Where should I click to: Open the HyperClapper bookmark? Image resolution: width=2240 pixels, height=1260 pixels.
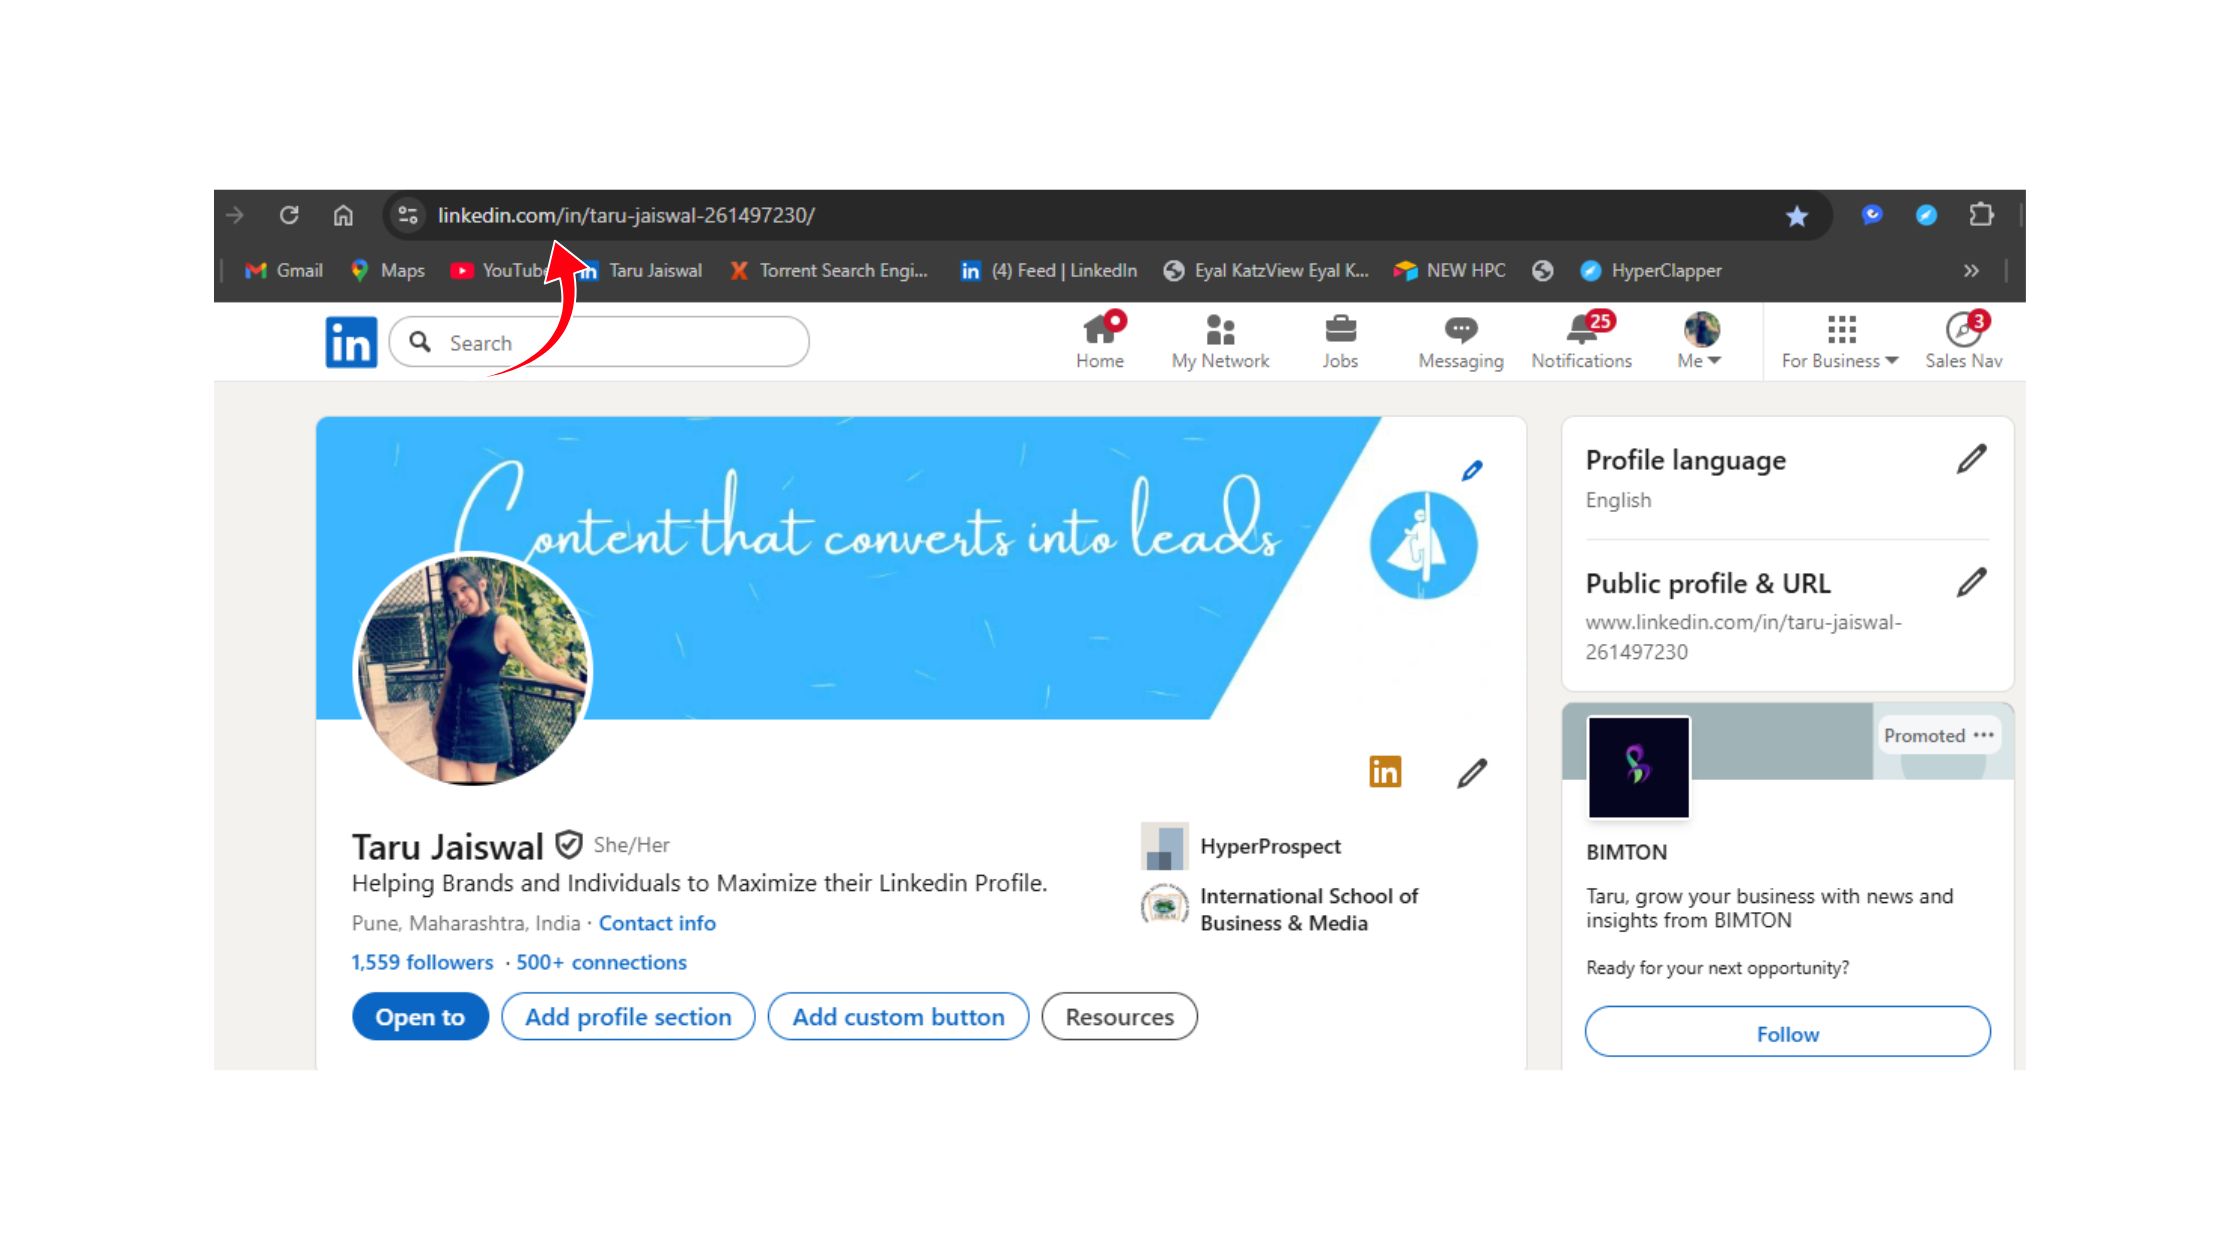1651,271
